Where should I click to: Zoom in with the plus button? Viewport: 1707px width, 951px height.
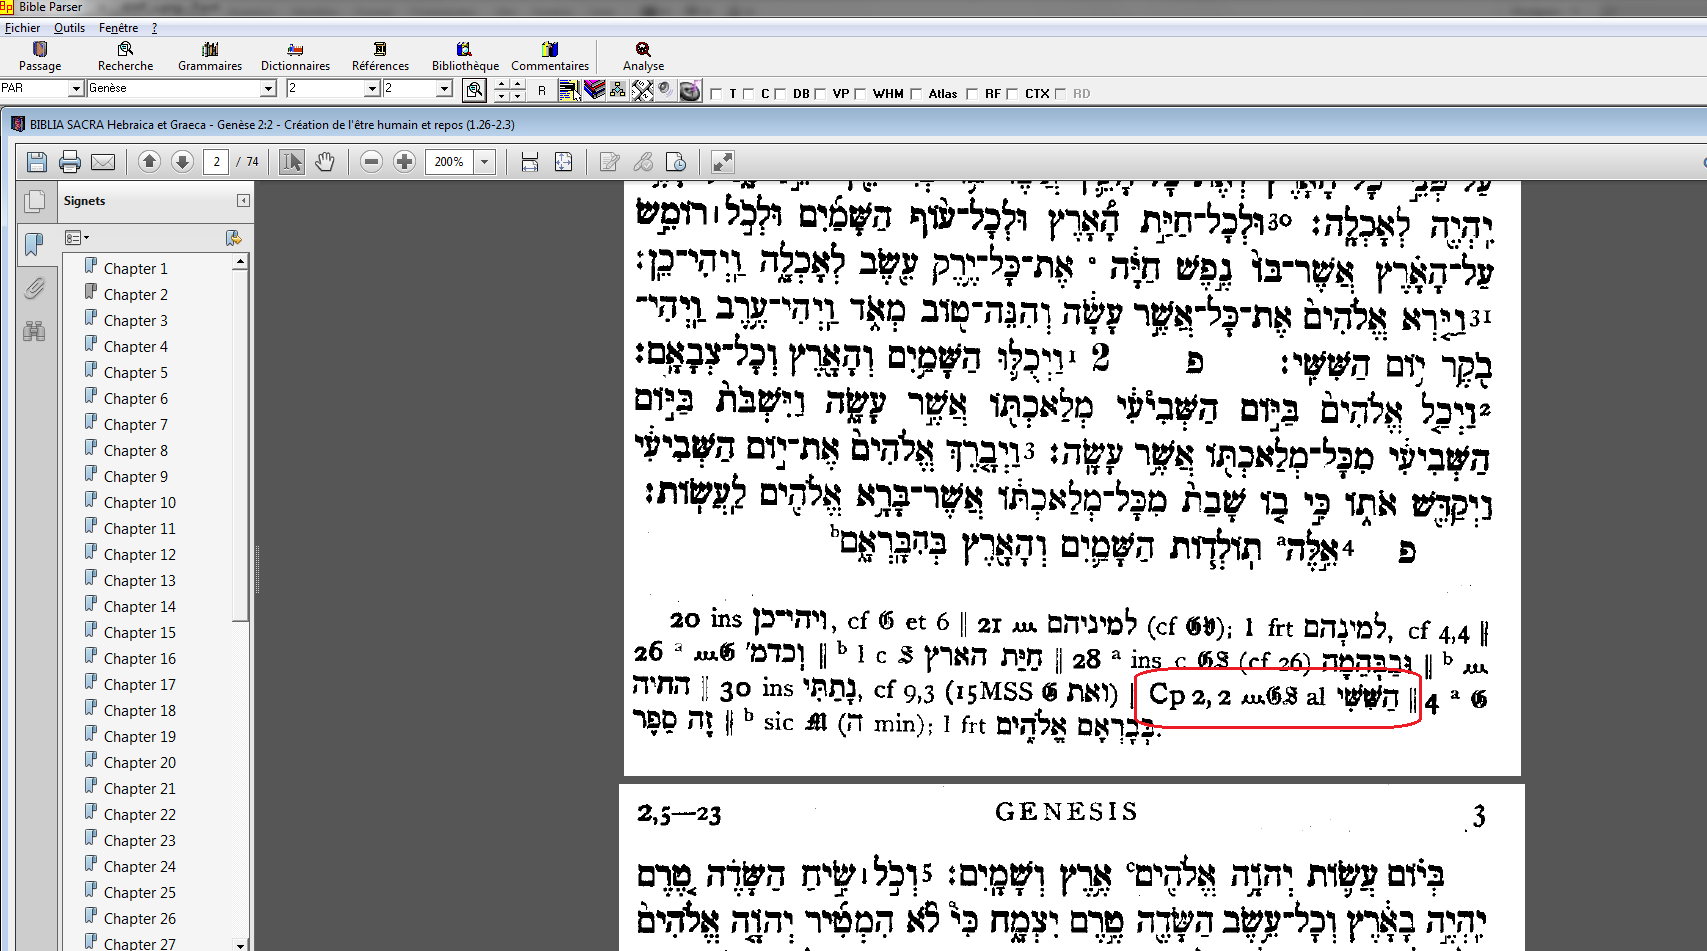pos(404,162)
